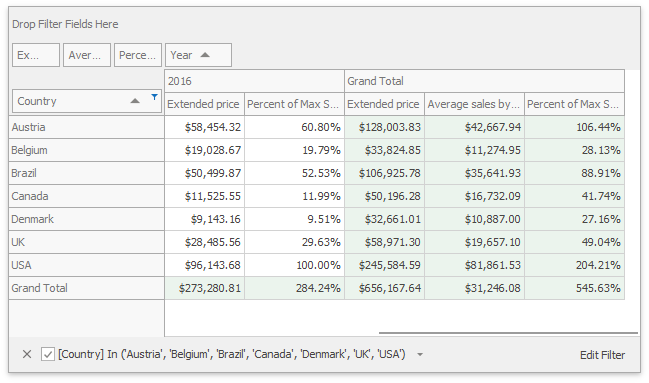Click the 'Aver...' data field header
The height and width of the screenshot is (383, 649).
(87, 55)
